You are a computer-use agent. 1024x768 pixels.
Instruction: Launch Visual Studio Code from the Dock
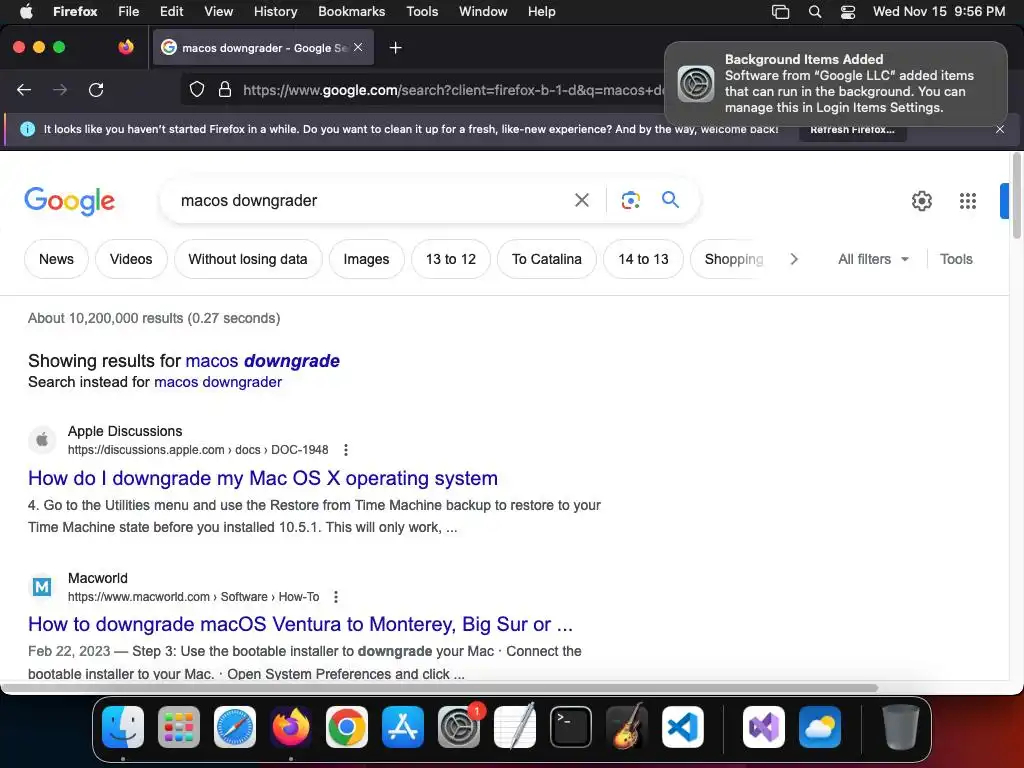pos(683,727)
